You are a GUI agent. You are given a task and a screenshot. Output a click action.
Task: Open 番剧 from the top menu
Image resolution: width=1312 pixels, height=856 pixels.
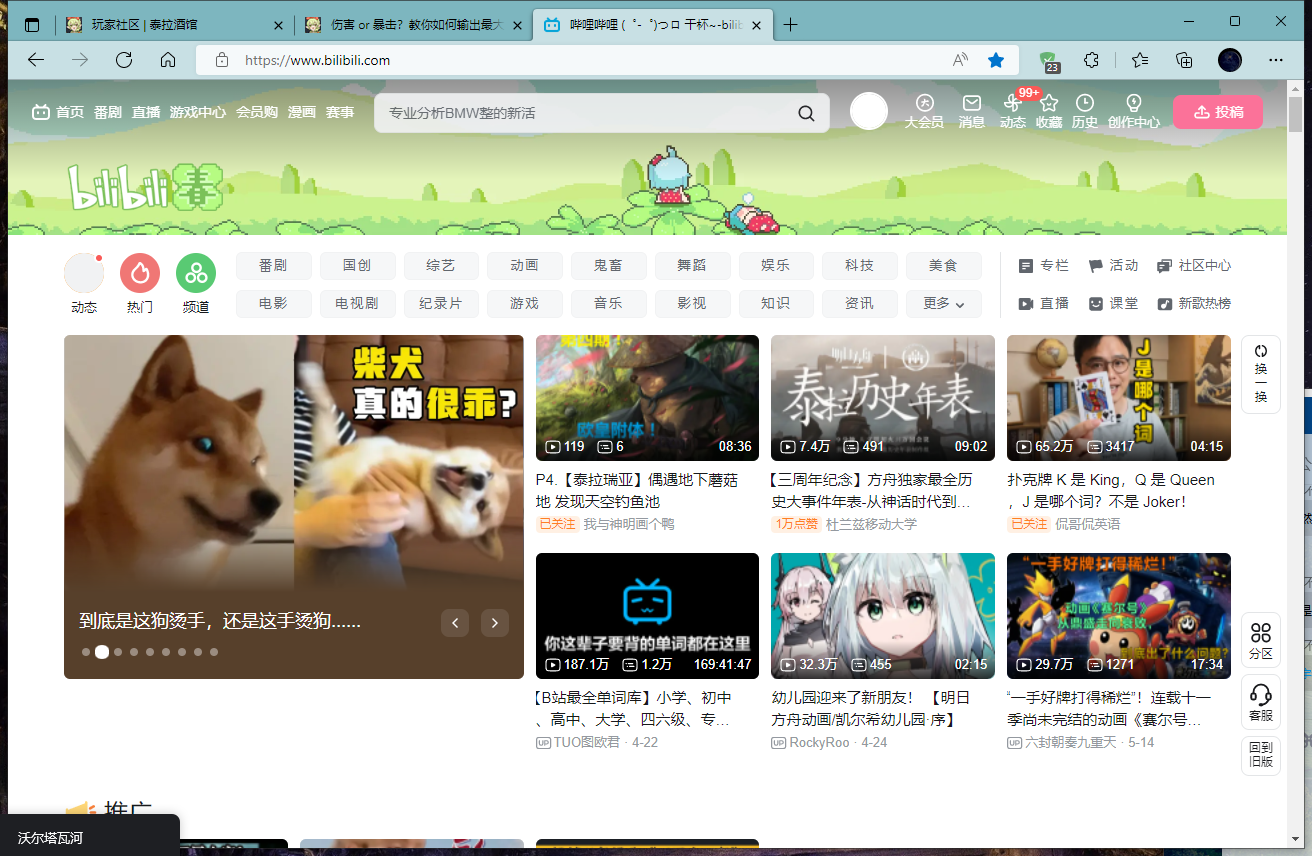coord(106,112)
